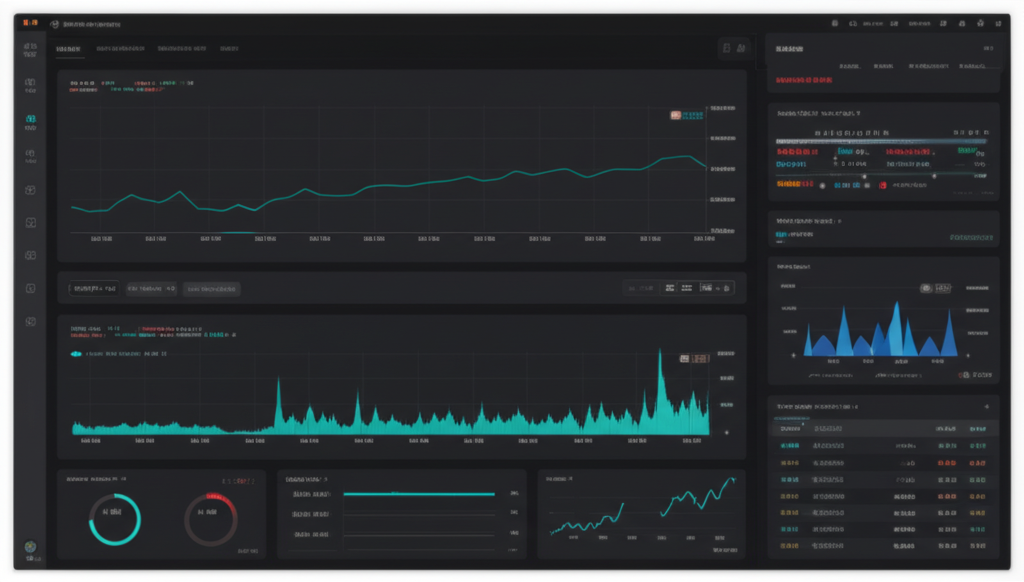Click the teal progress bar in bottom summary panel
The image size is (1024, 582).
pos(420,493)
